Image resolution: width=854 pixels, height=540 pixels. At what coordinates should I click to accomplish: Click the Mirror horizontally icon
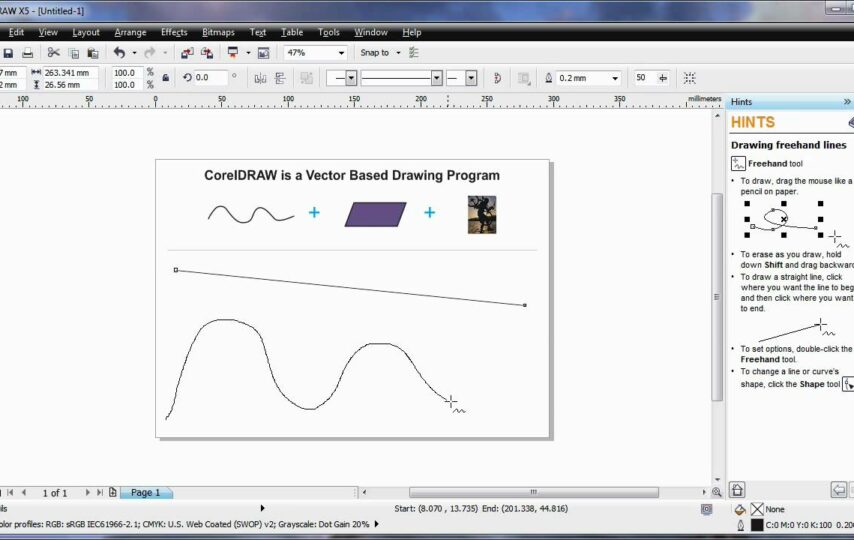pos(260,78)
